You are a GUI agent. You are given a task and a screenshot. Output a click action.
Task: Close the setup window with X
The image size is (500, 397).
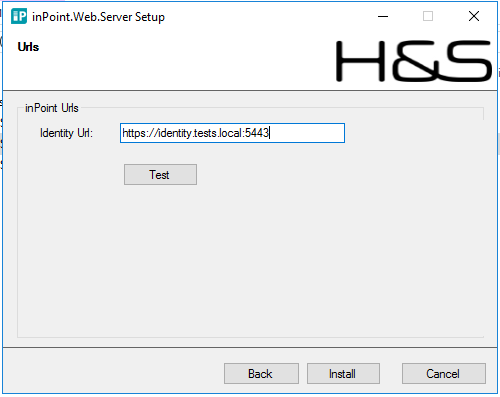click(474, 16)
